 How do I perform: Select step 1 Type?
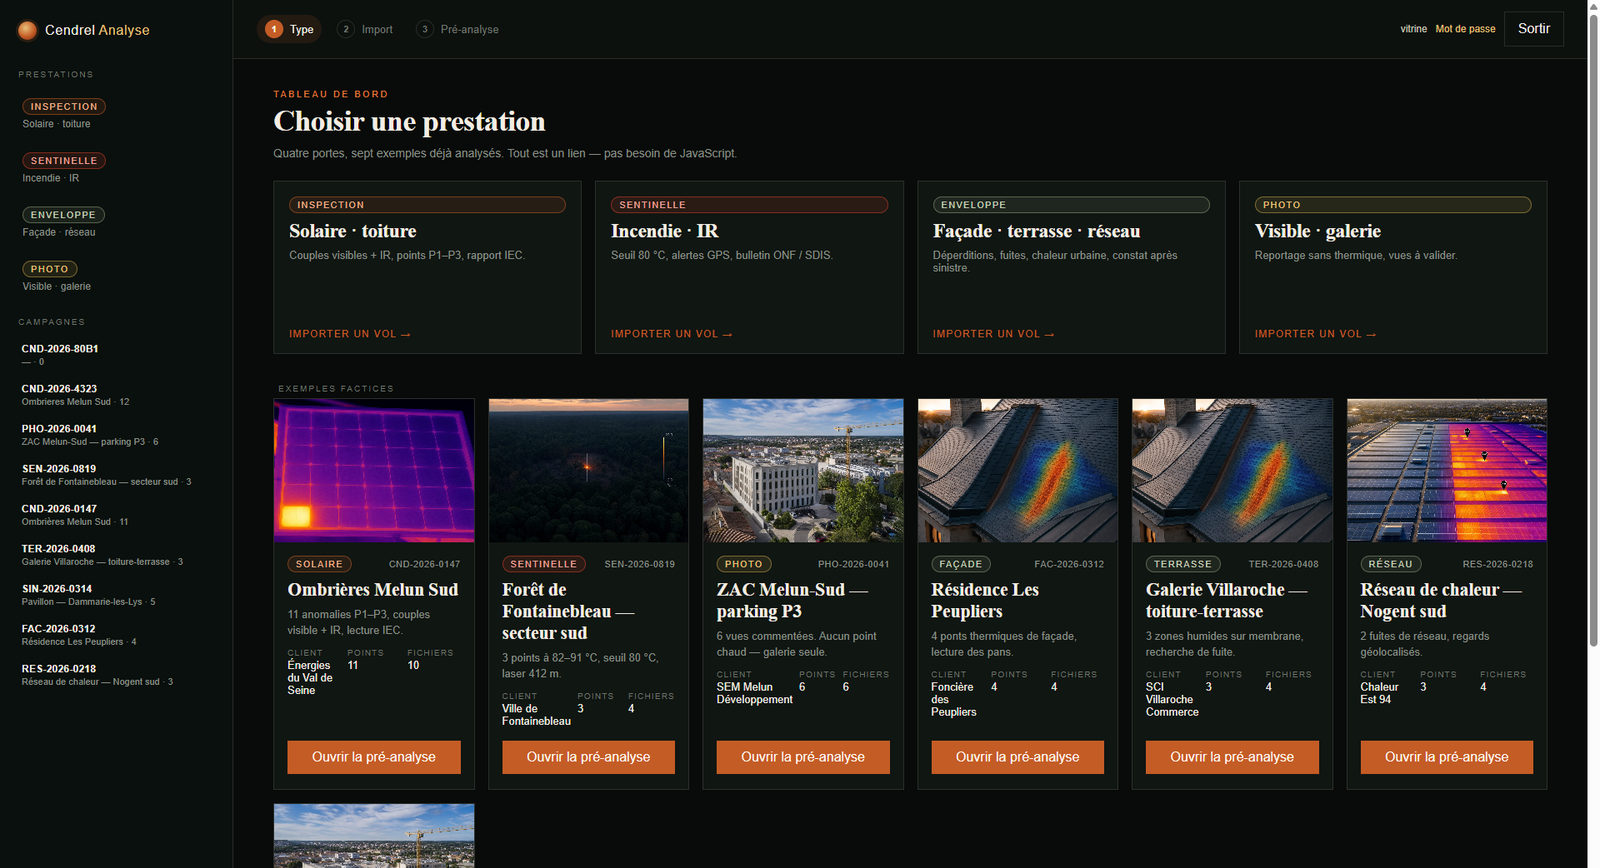tap(290, 29)
